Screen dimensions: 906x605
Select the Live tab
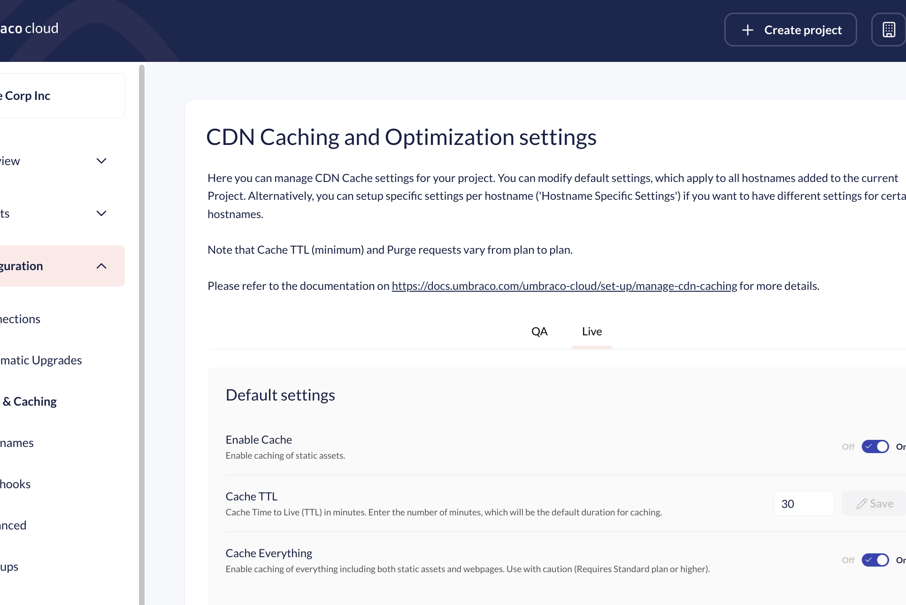(591, 331)
